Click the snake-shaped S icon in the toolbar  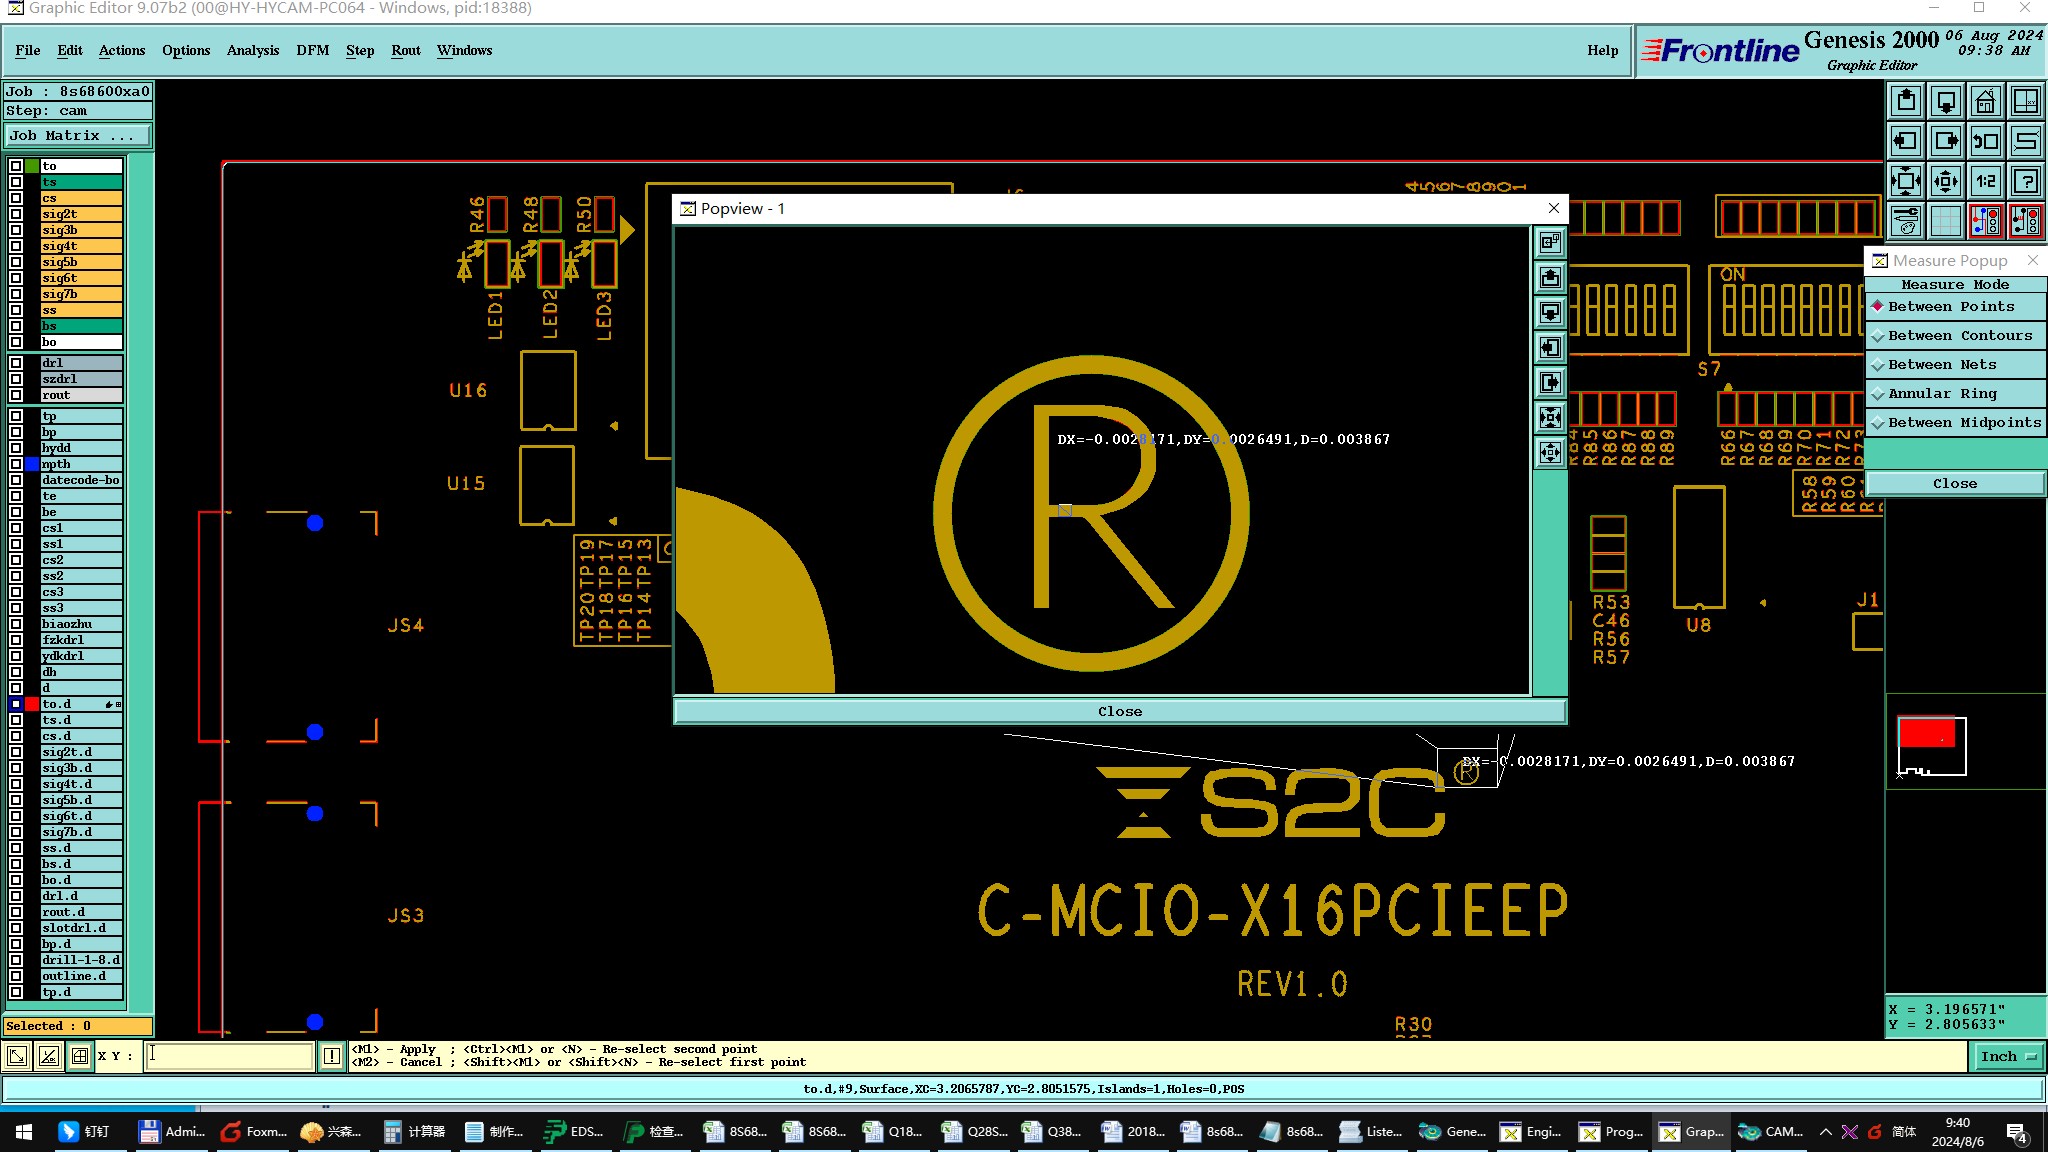coord(2025,141)
